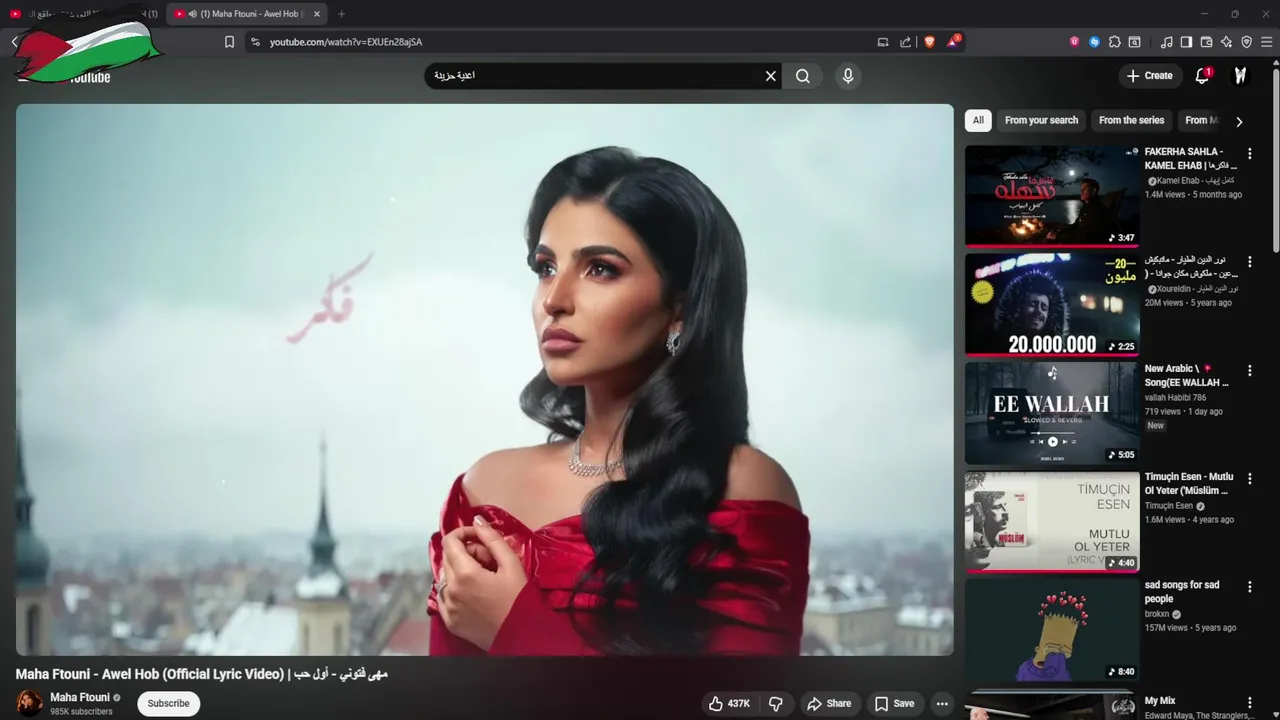
Task: Open the 'sad songs for sad people' title
Action: pos(1182,592)
